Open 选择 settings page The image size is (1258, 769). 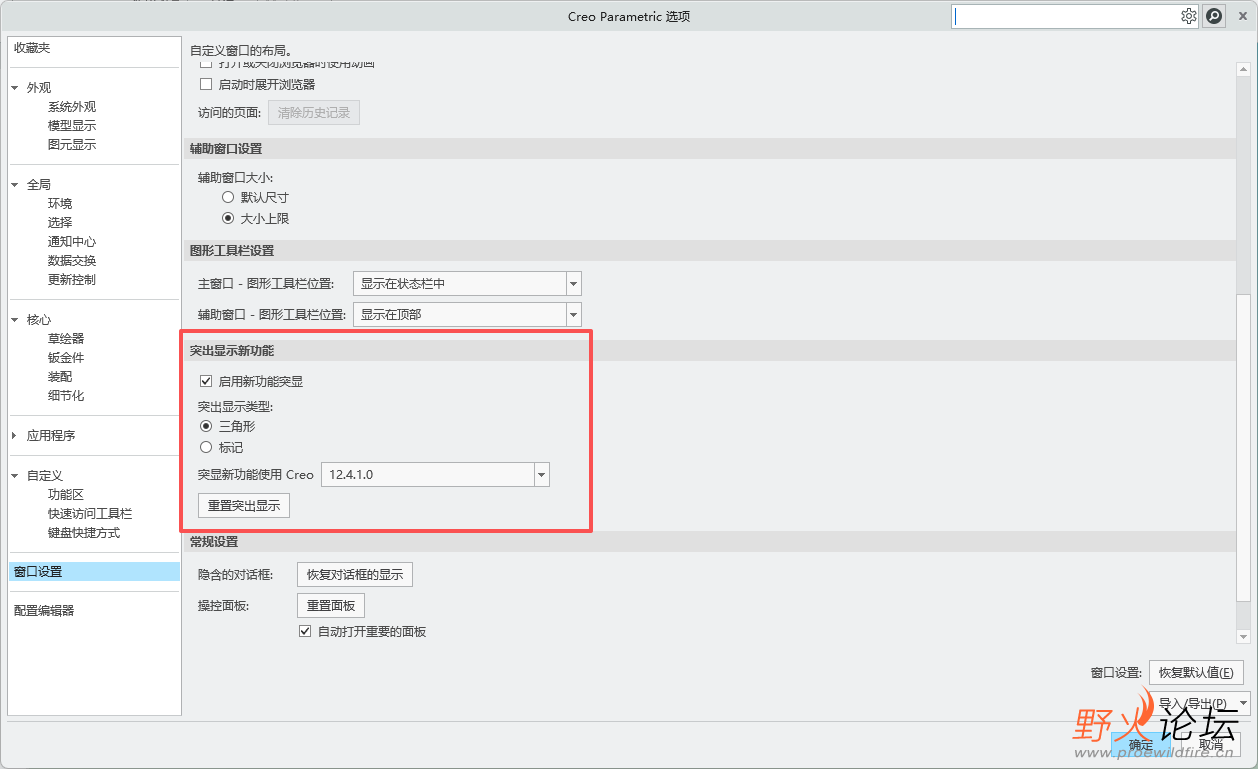point(60,223)
